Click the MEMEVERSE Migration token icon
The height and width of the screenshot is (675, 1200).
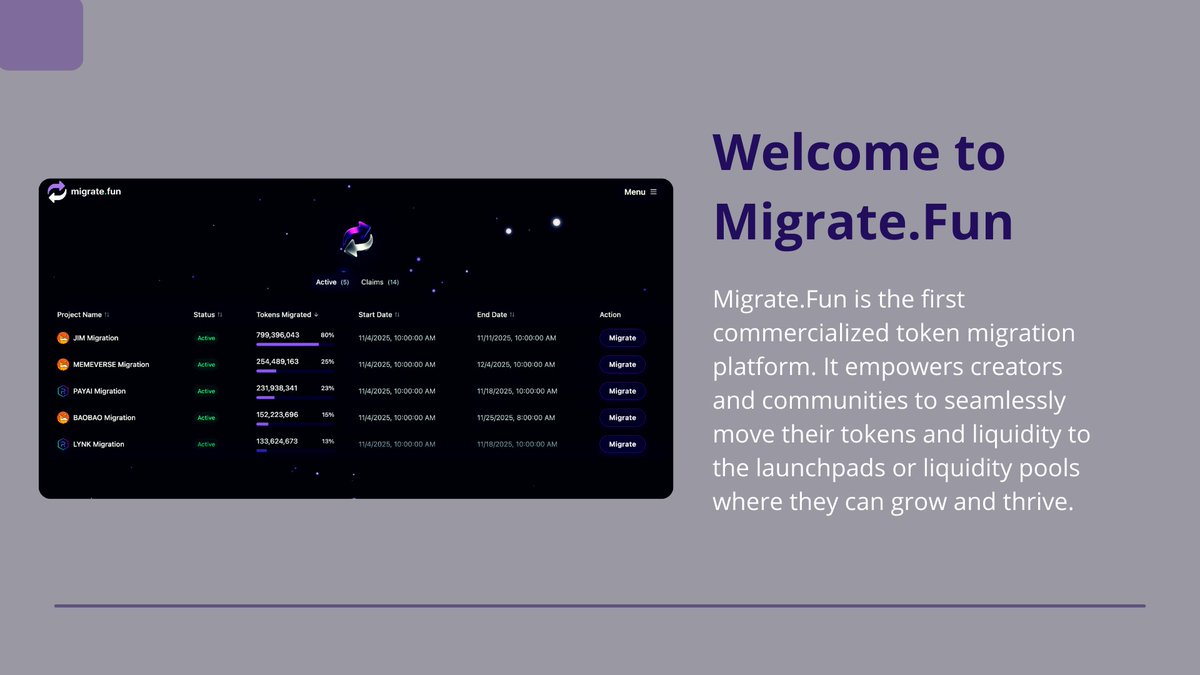pyautogui.click(x=63, y=365)
